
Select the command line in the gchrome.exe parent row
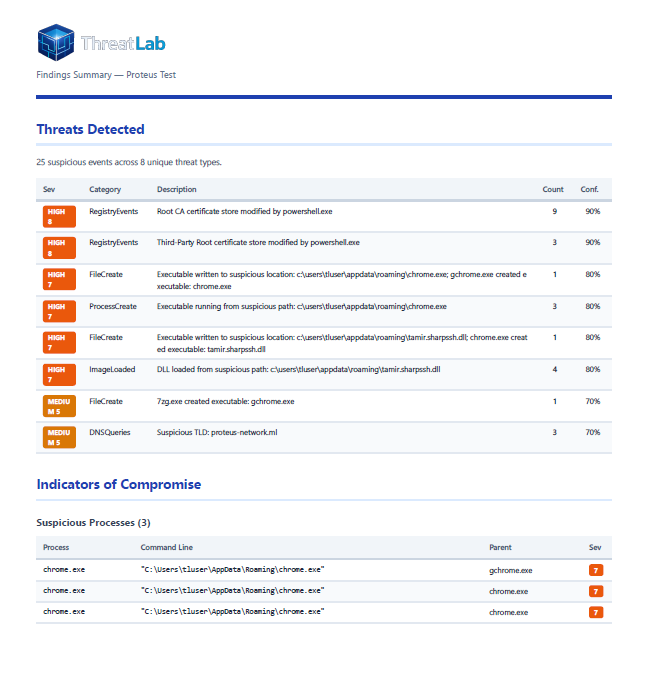tap(232, 570)
